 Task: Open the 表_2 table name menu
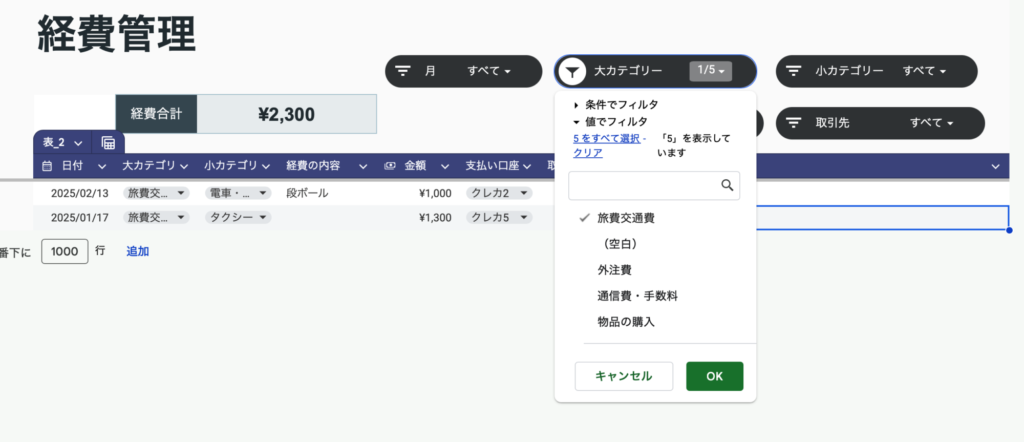pos(77,143)
